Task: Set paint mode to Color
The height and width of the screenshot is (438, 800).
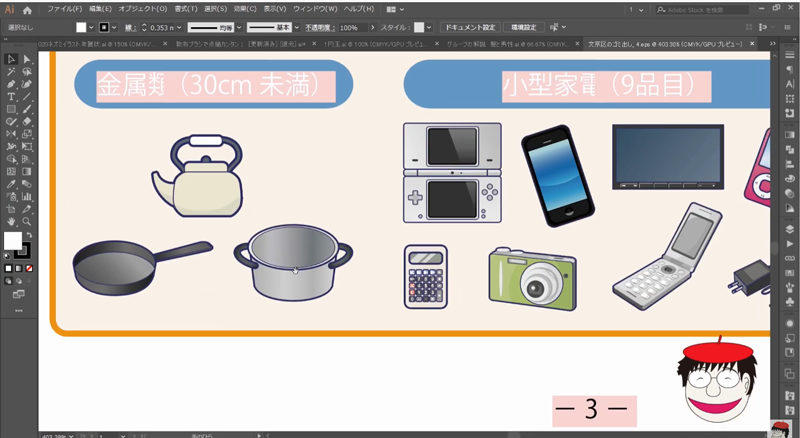Action: (8, 268)
